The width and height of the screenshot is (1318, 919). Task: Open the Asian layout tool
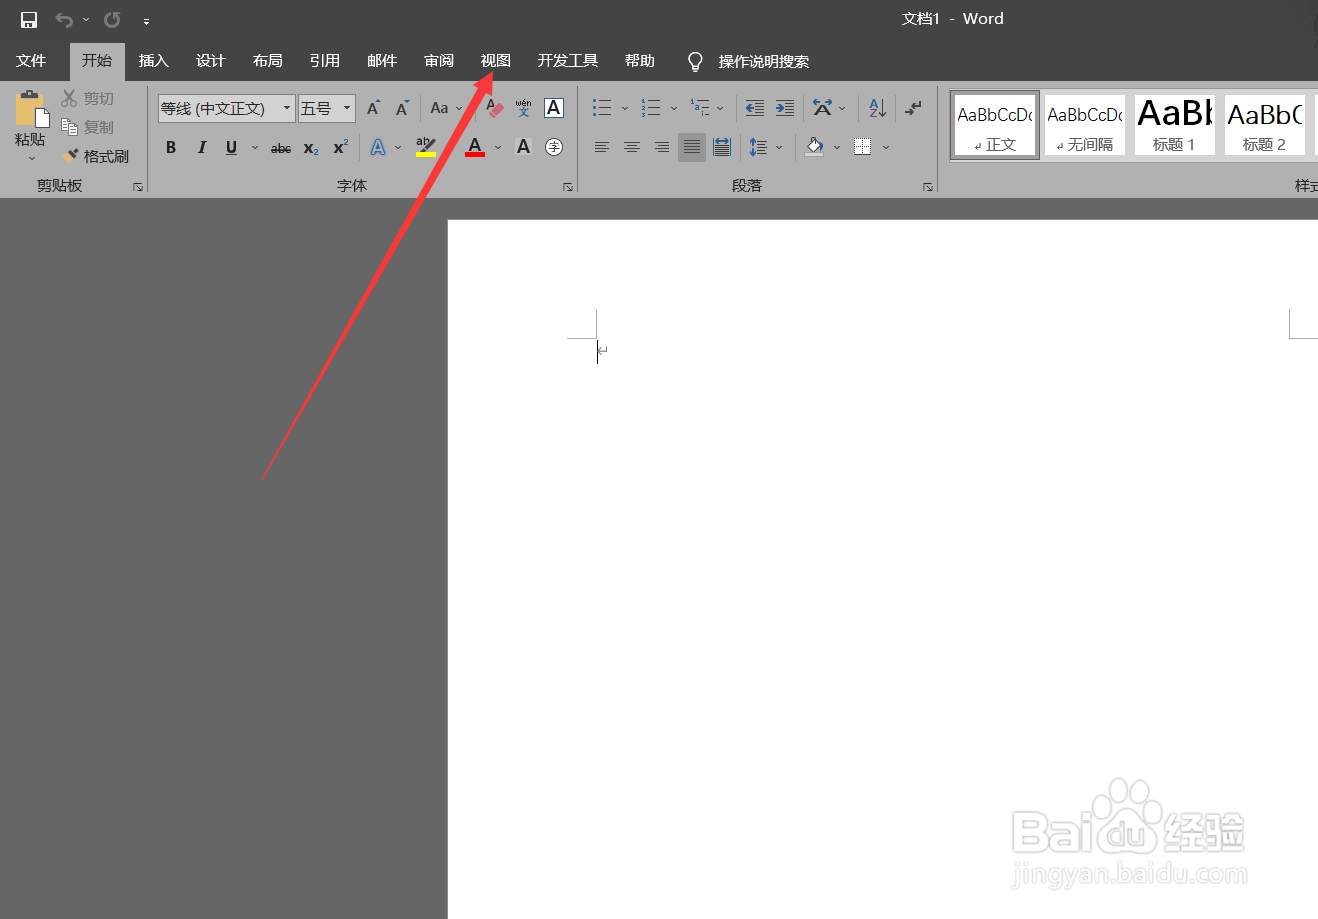(823, 108)
